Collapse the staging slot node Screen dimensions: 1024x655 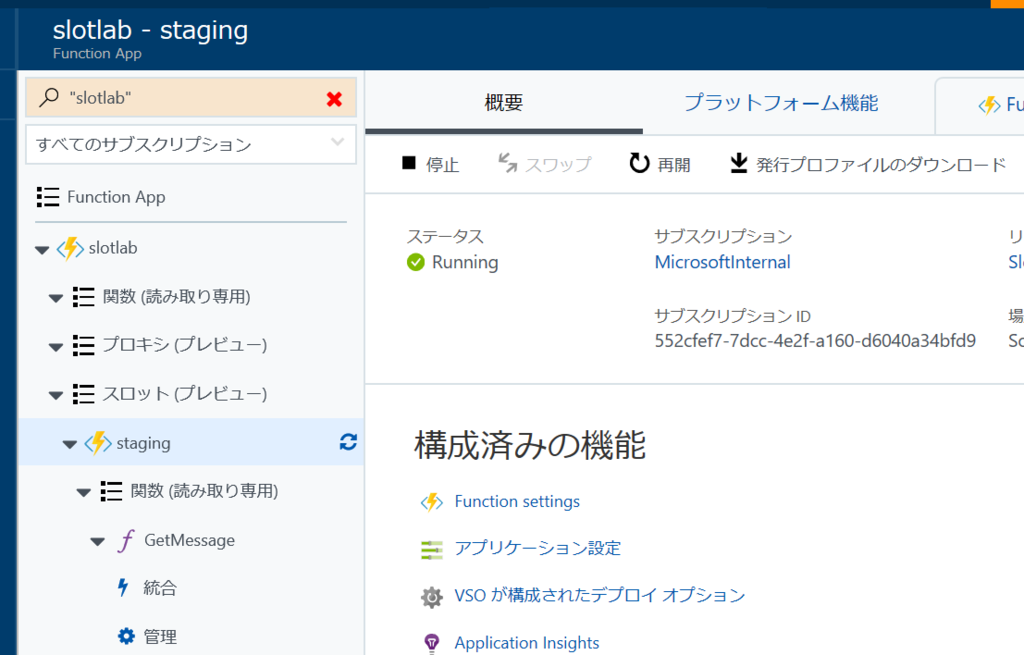(x=70, y=445)
